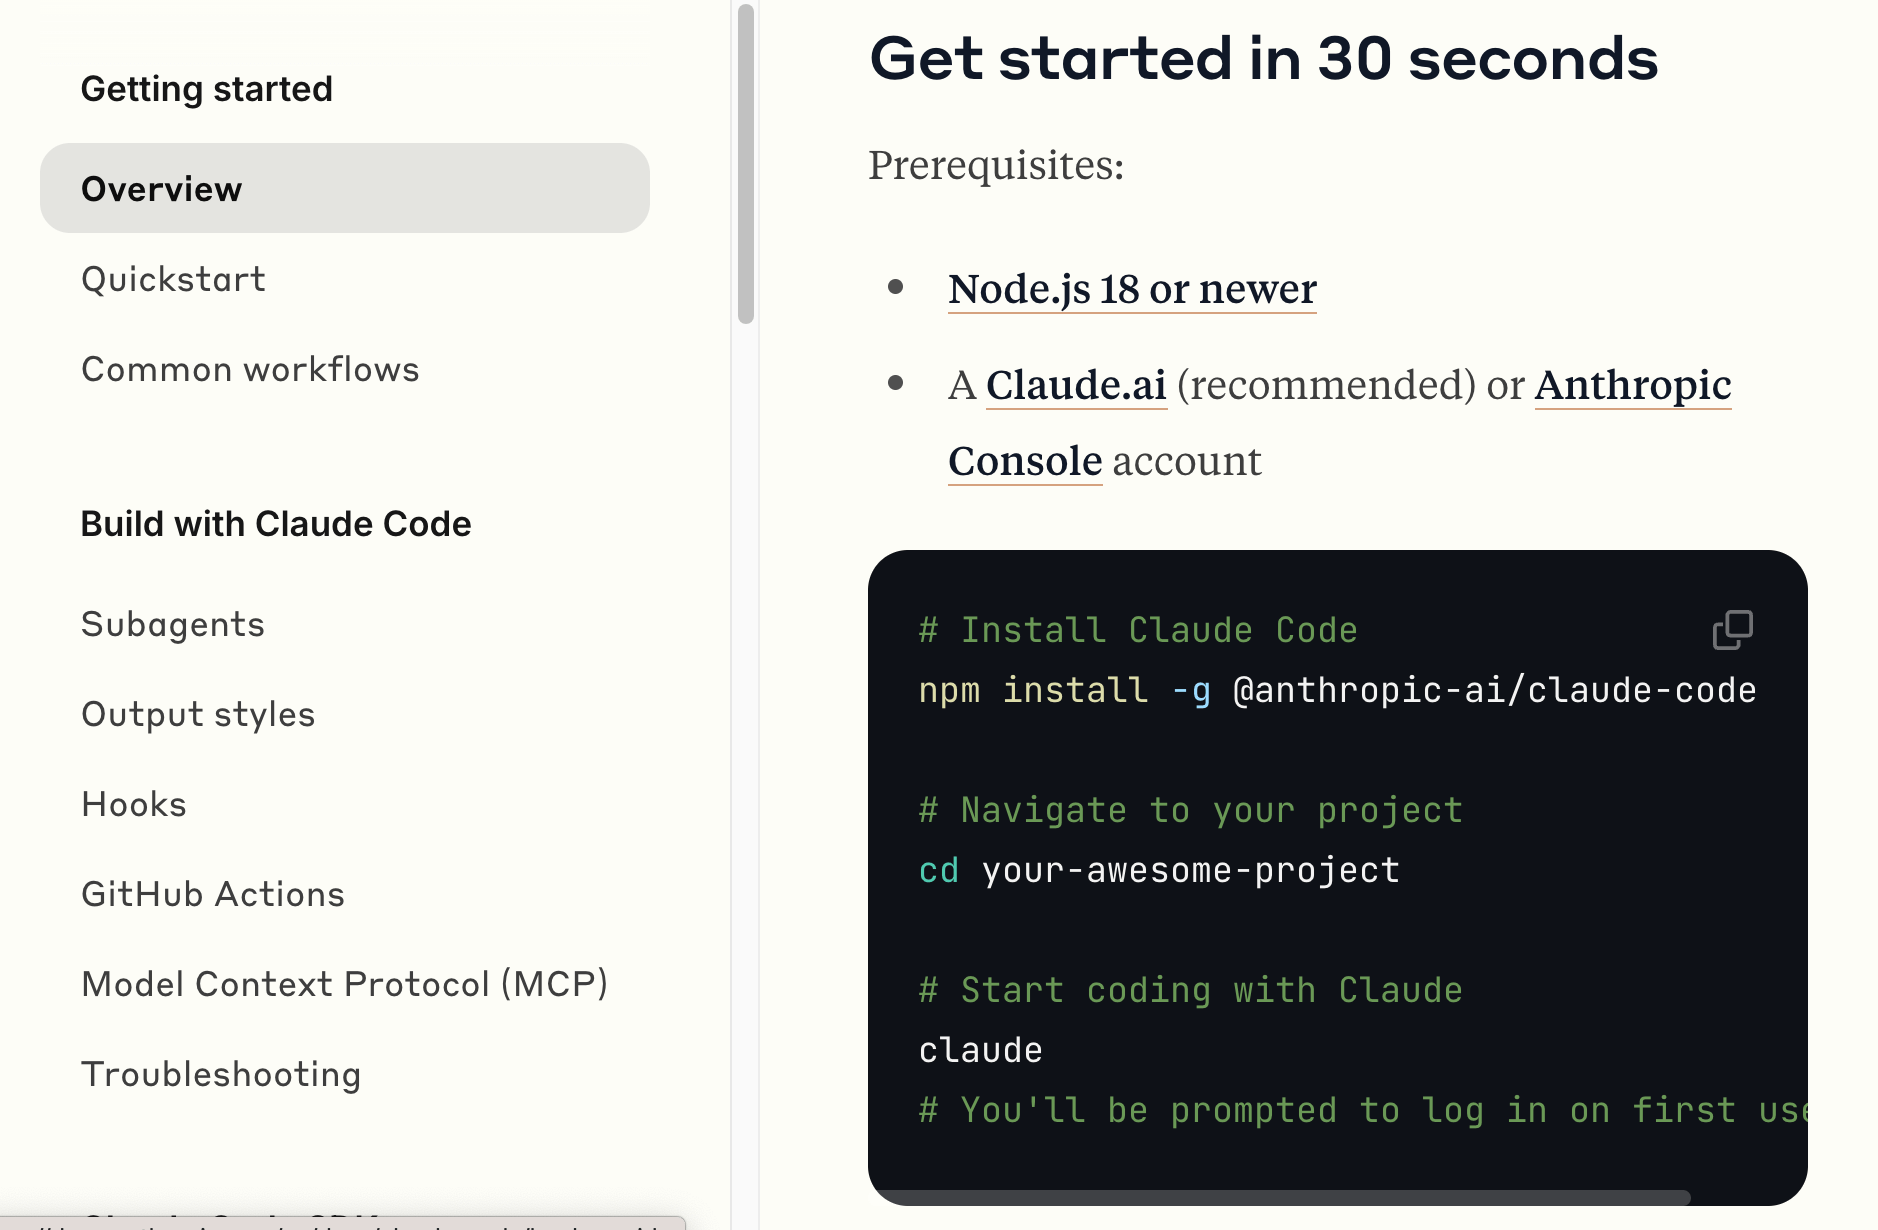1878x1230 pixels.
Task: Navigate to the Subagents page
Action: click(x=173, y=624)
